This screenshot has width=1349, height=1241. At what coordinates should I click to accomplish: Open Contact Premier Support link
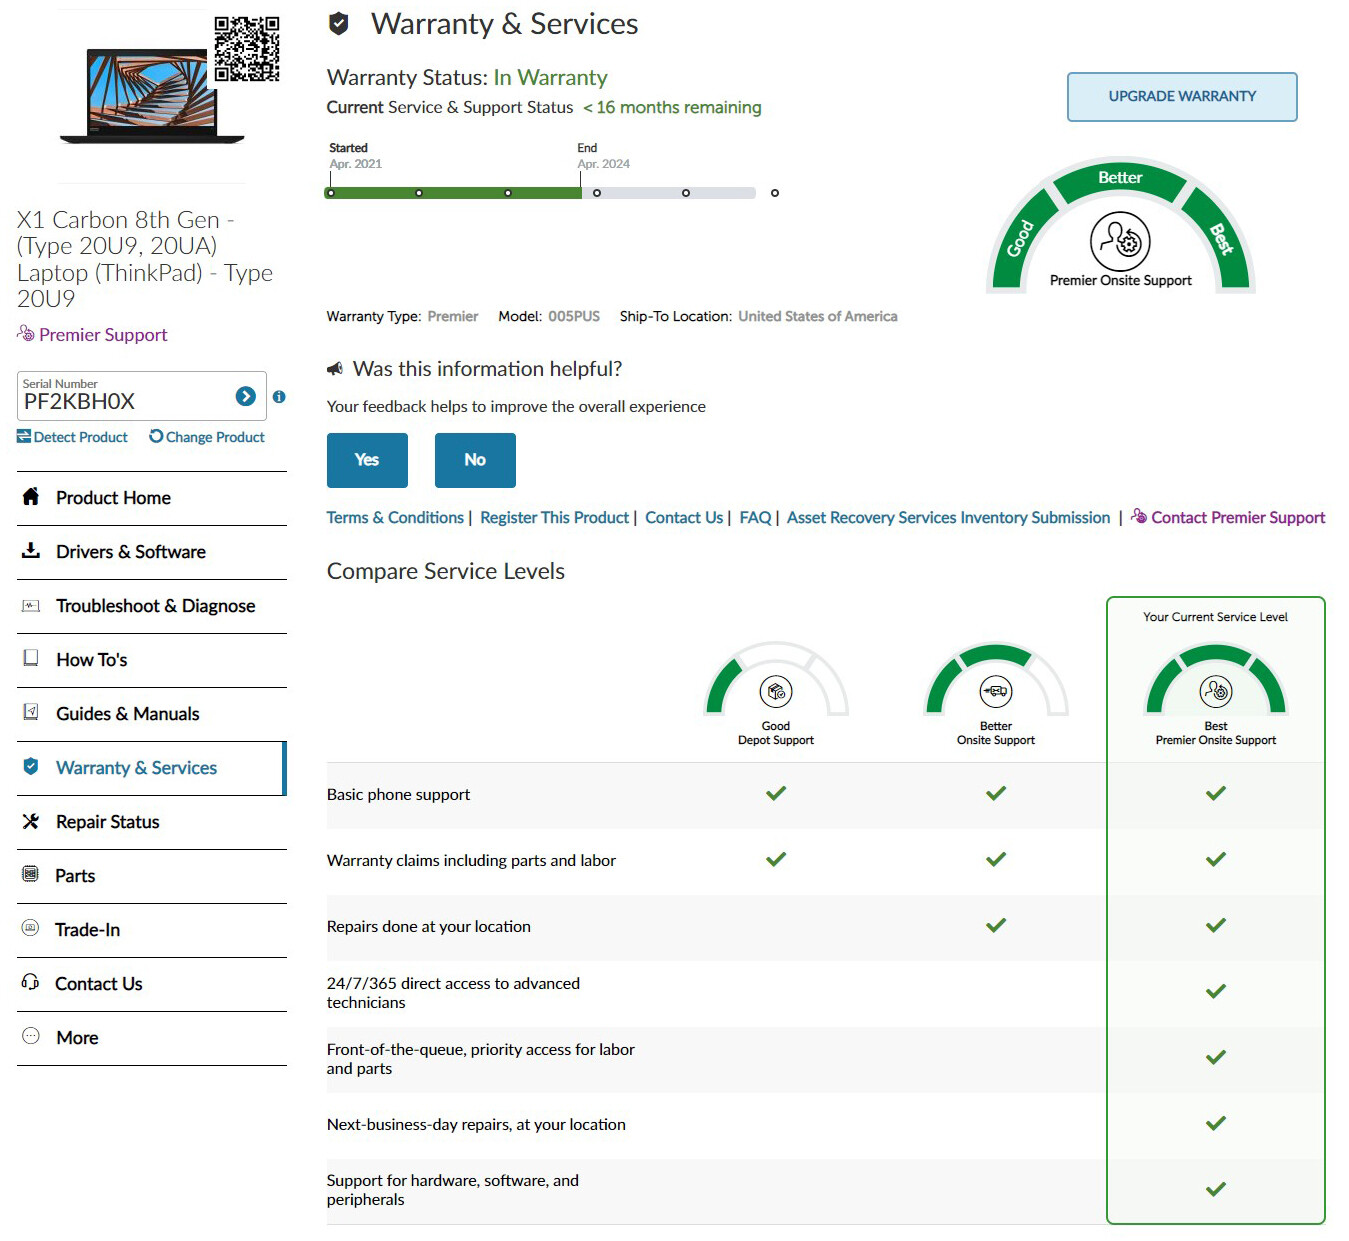pyautogui.click(x=1238, y=518)
